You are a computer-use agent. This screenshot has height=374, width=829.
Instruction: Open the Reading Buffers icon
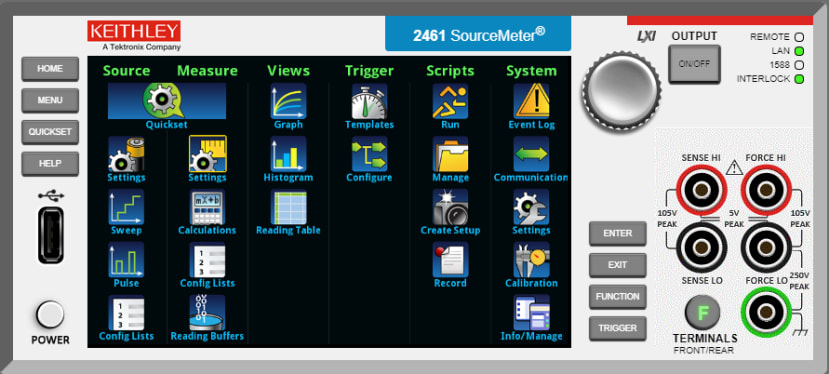[207, 313]
